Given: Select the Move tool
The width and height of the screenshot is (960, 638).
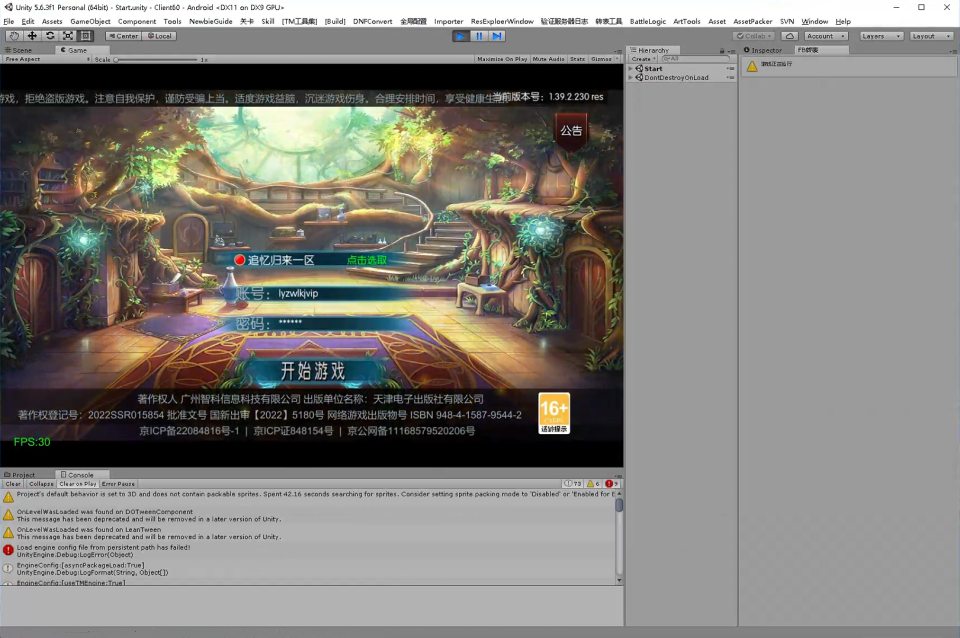Looking at the screenshot, I should [32, 36].
